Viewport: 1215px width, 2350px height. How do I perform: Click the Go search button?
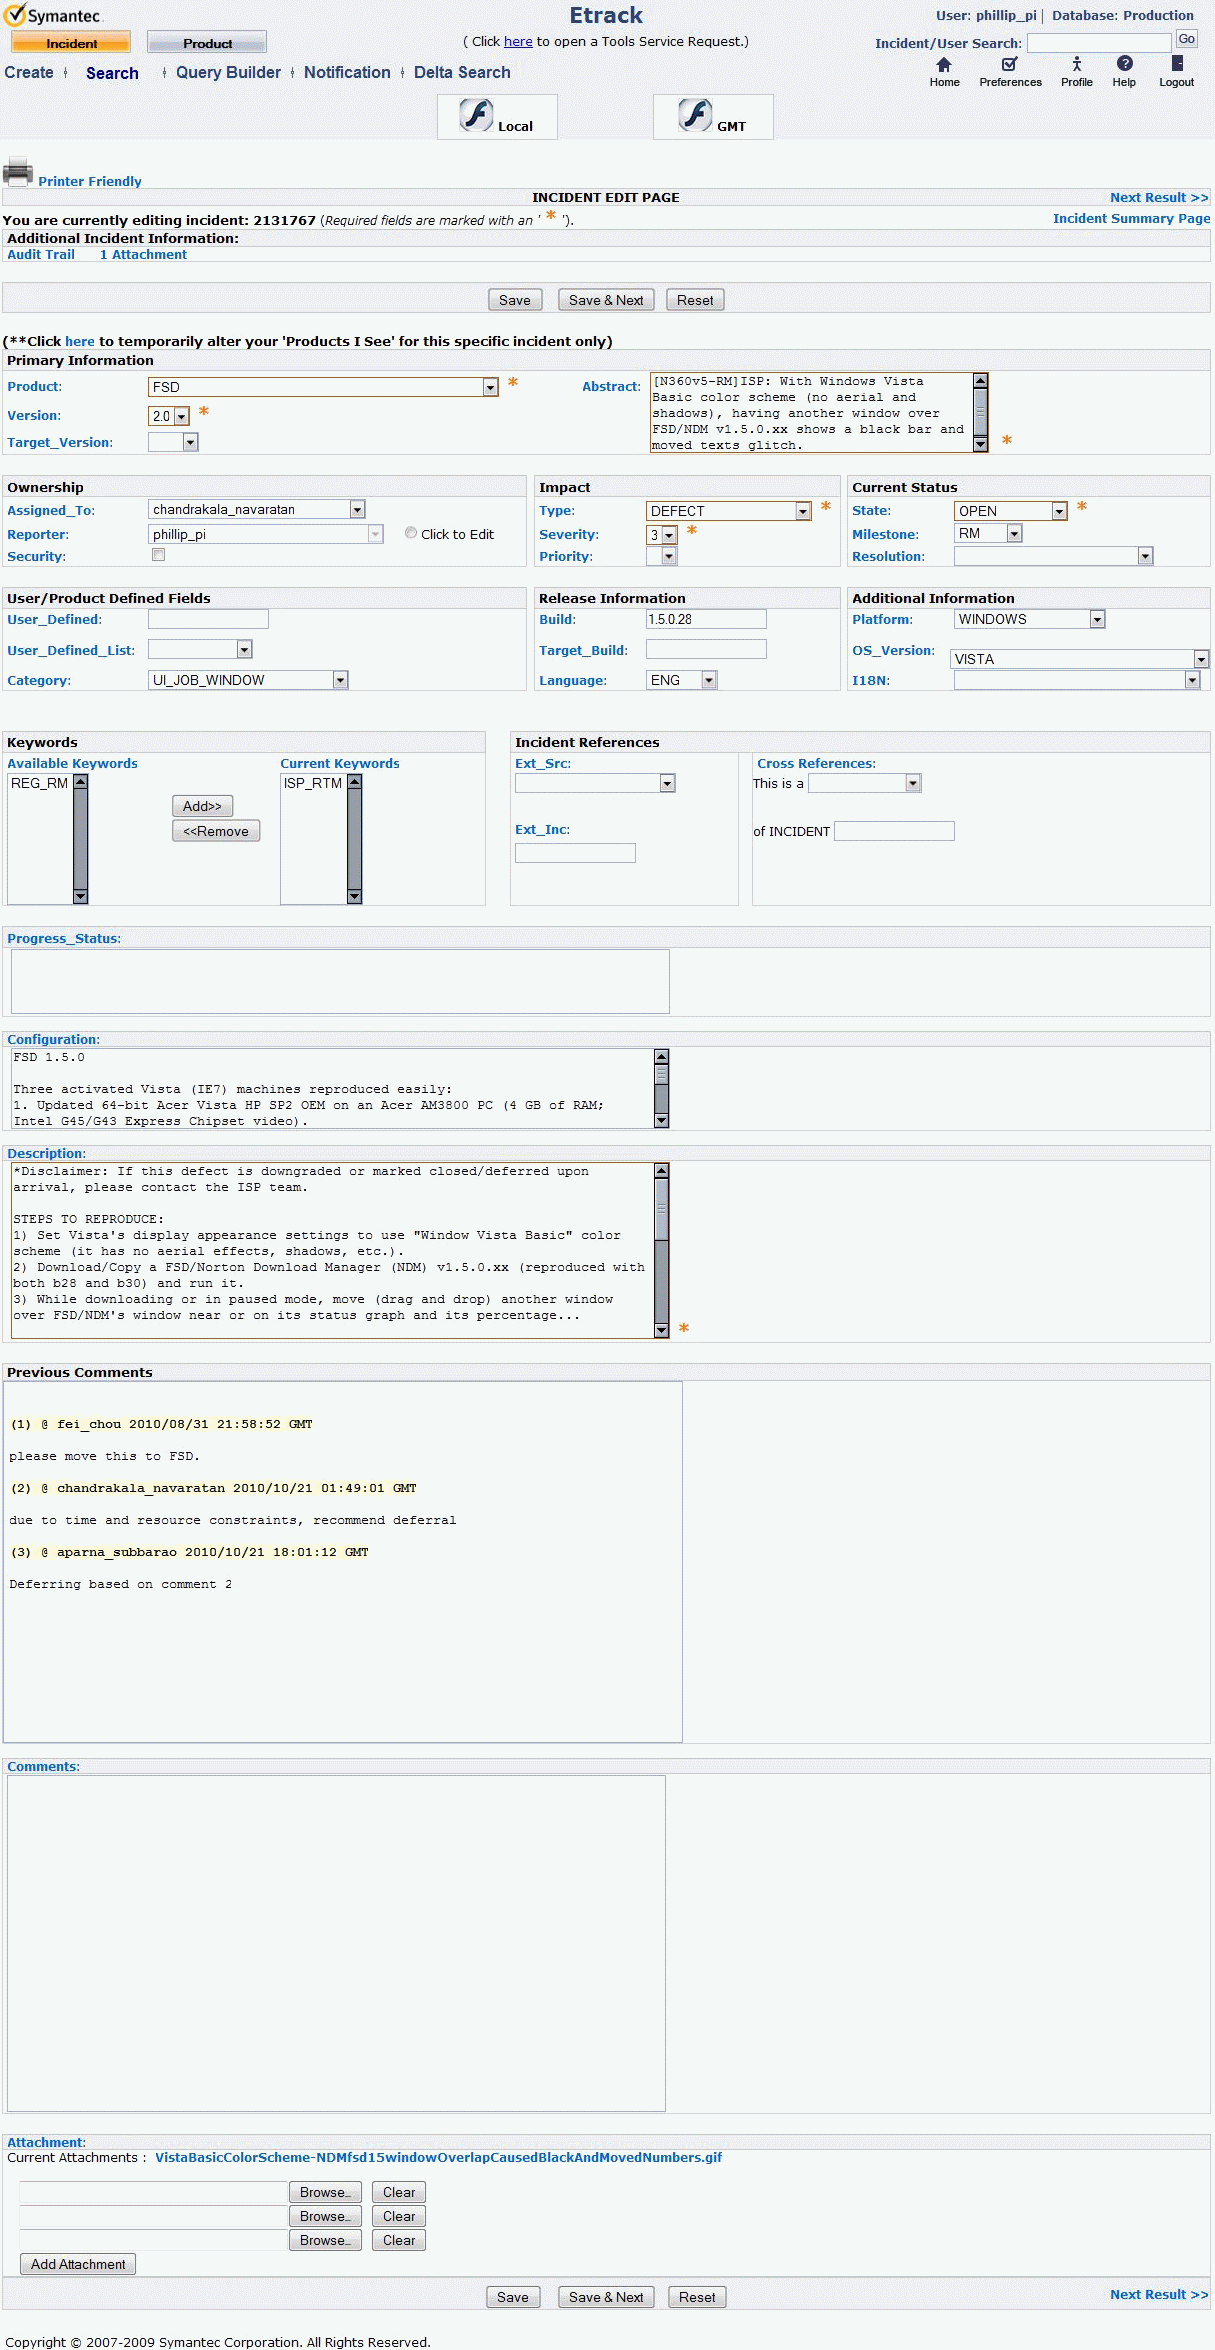pyautogui.click(x=1187, y=39)
